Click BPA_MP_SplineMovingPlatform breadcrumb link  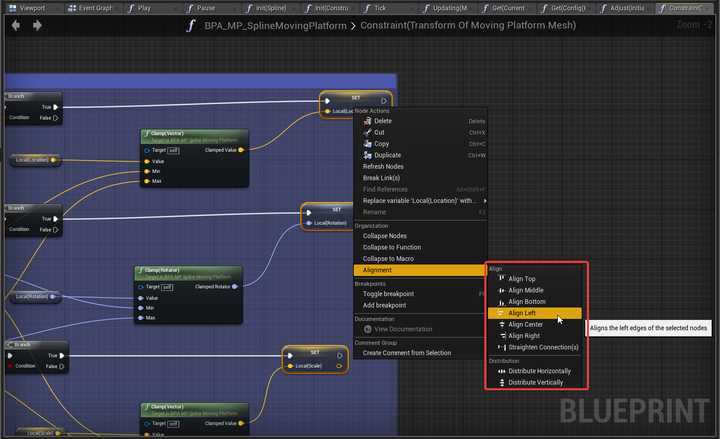click(x=275, y=26)
